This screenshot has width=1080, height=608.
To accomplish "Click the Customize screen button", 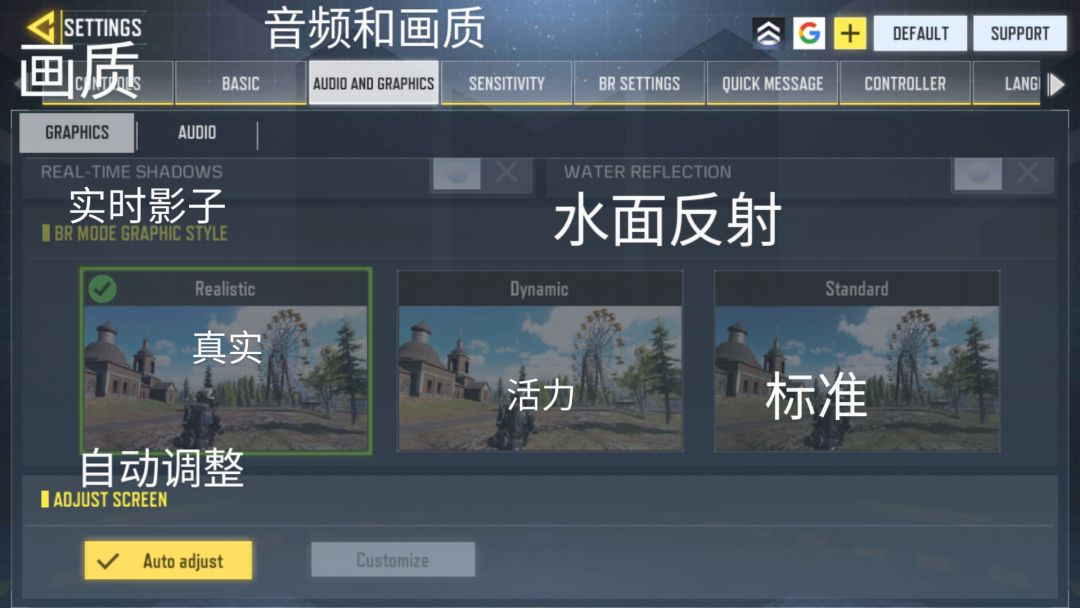I will tap(393, 559).
